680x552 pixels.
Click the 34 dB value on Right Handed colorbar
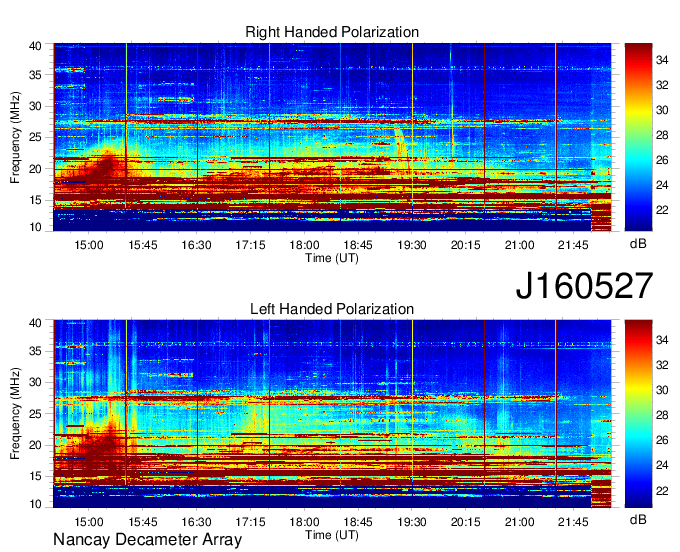tap(662, 60)
